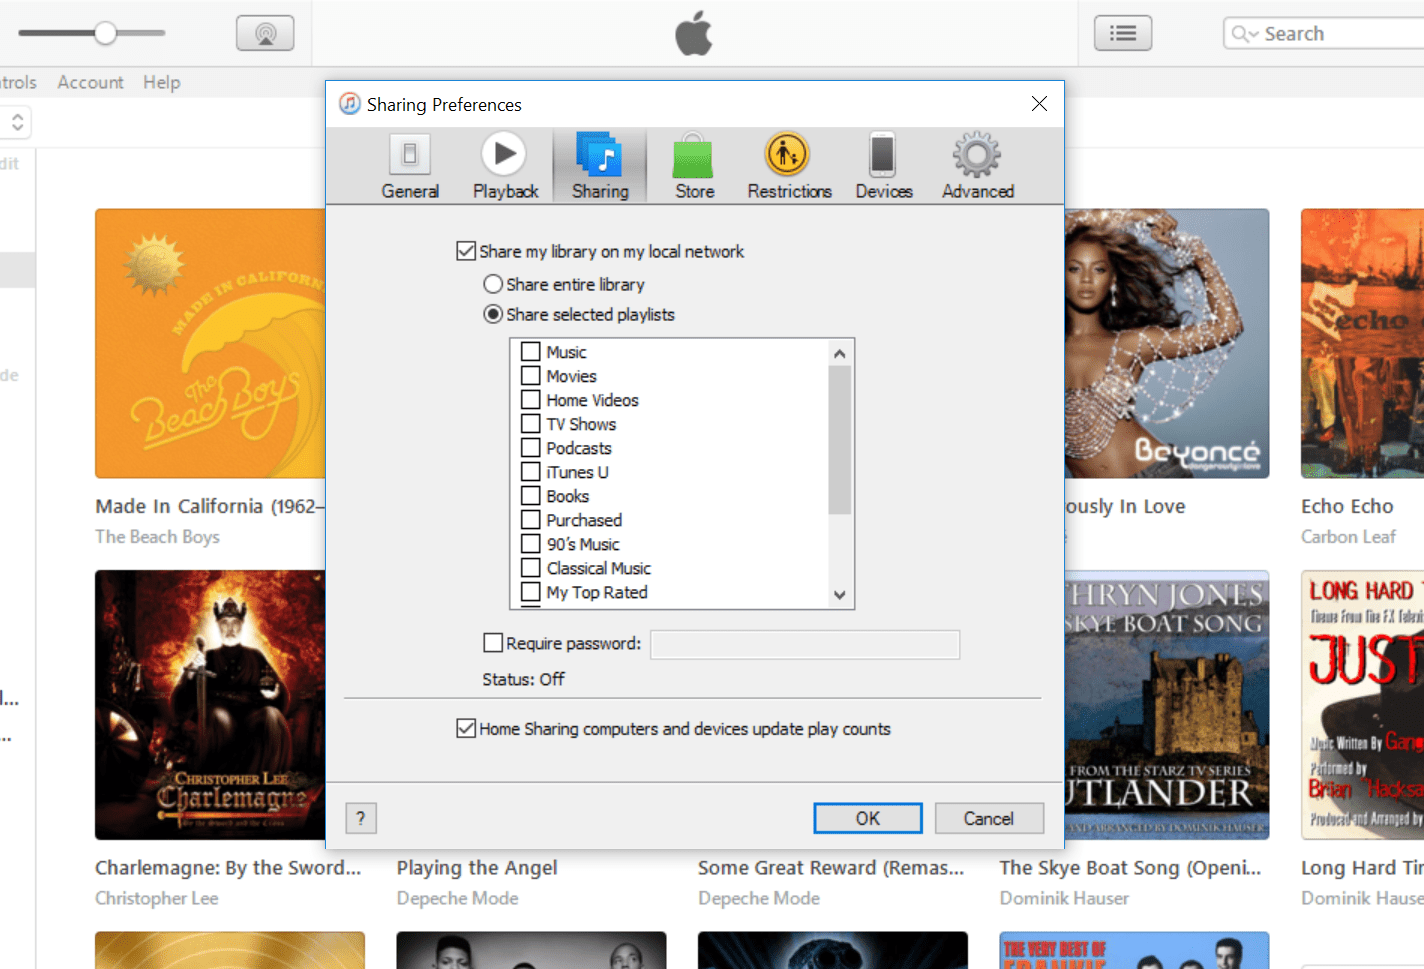Viewport: 1424px width, 969px height.
Task: Click the playlist list scrollbar thumb
Action: 840,440
